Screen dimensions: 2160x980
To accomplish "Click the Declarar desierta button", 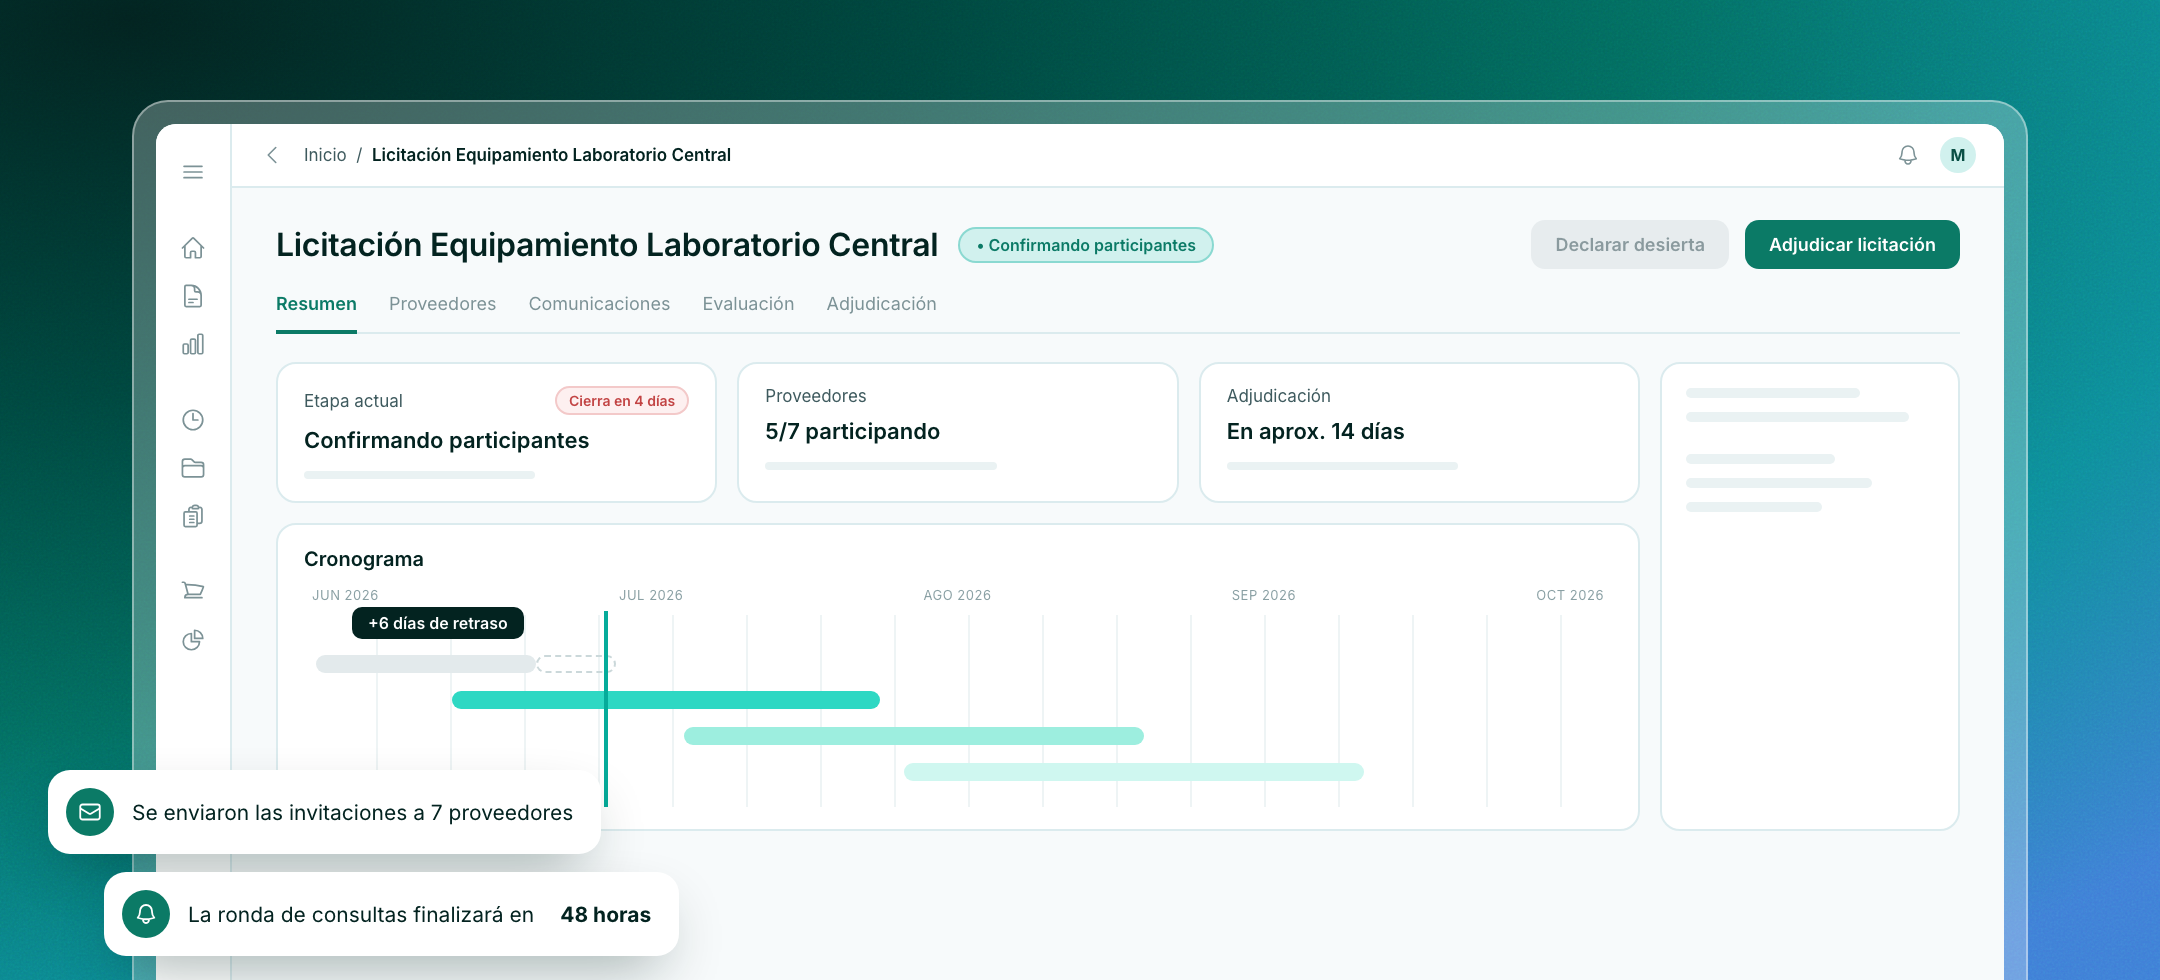I will (x=1630, y=245).
